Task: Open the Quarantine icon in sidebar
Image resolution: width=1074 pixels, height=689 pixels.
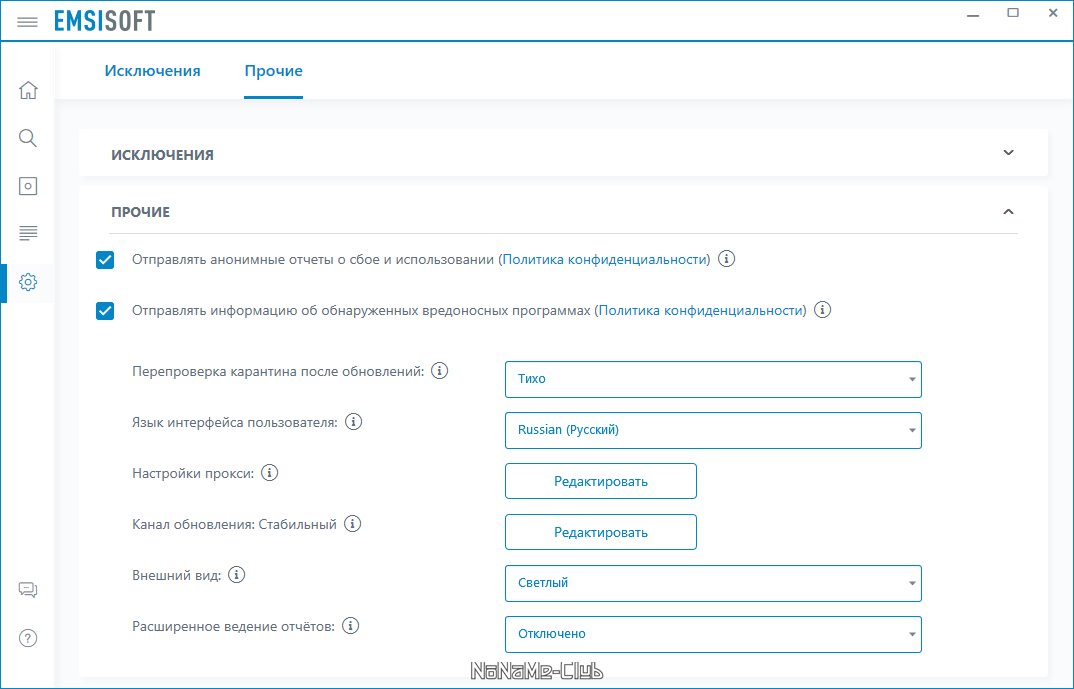Action: point(28,186)
